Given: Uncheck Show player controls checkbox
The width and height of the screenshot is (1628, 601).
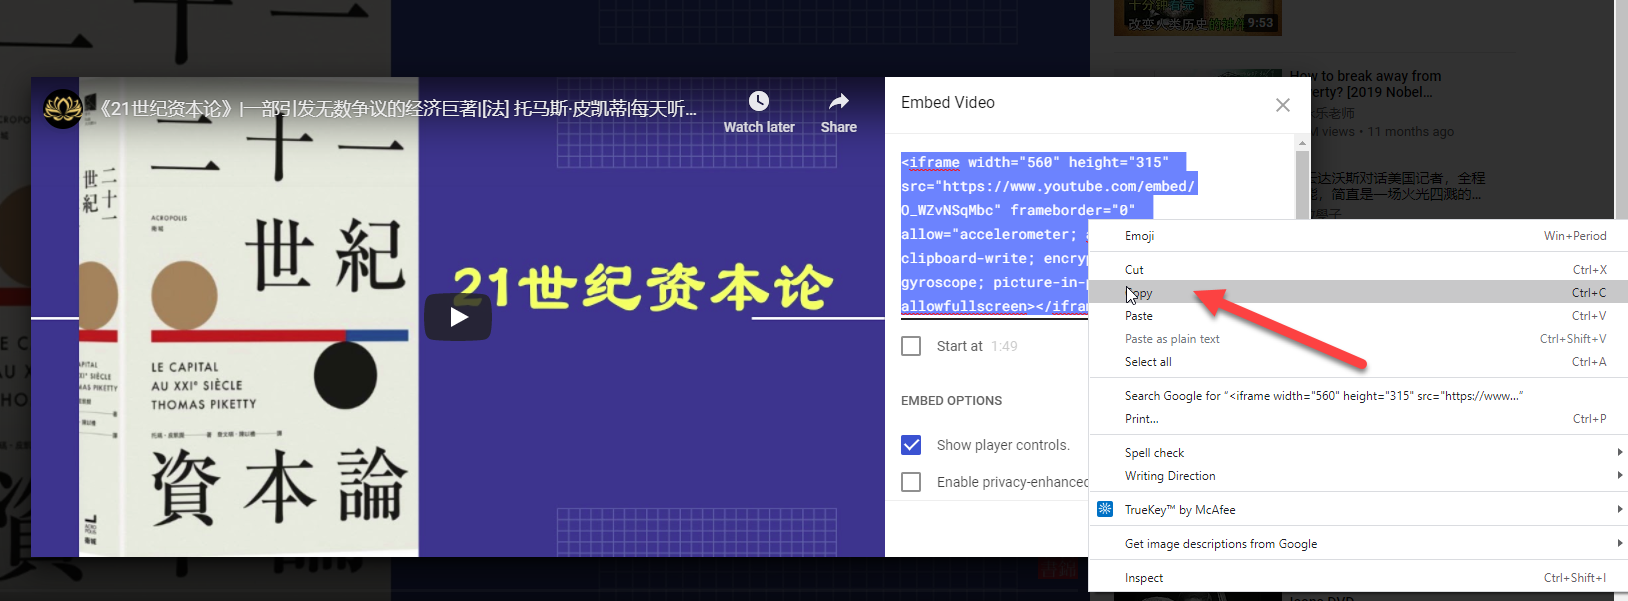Looking at the screenshot, I should 911,445.
